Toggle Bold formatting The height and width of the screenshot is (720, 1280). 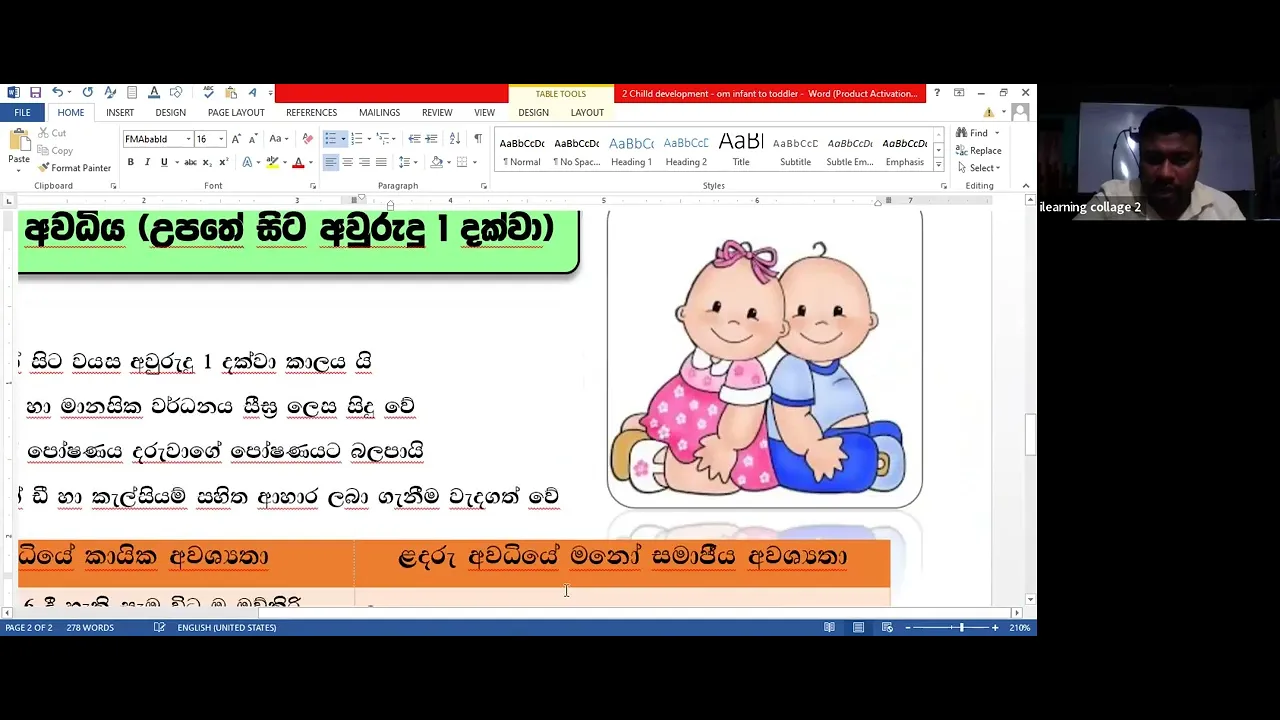click(x=130, y=162)
